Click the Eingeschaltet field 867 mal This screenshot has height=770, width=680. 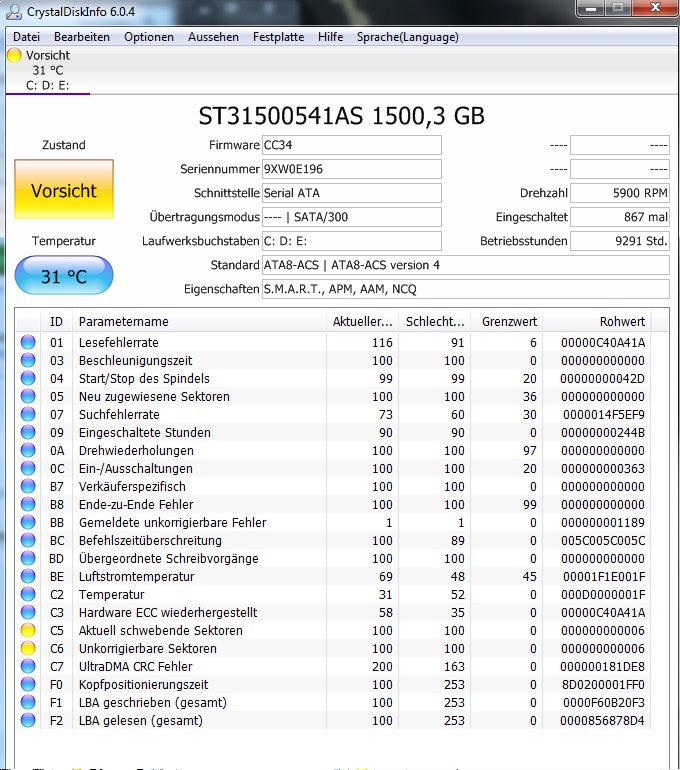[620, 217]
